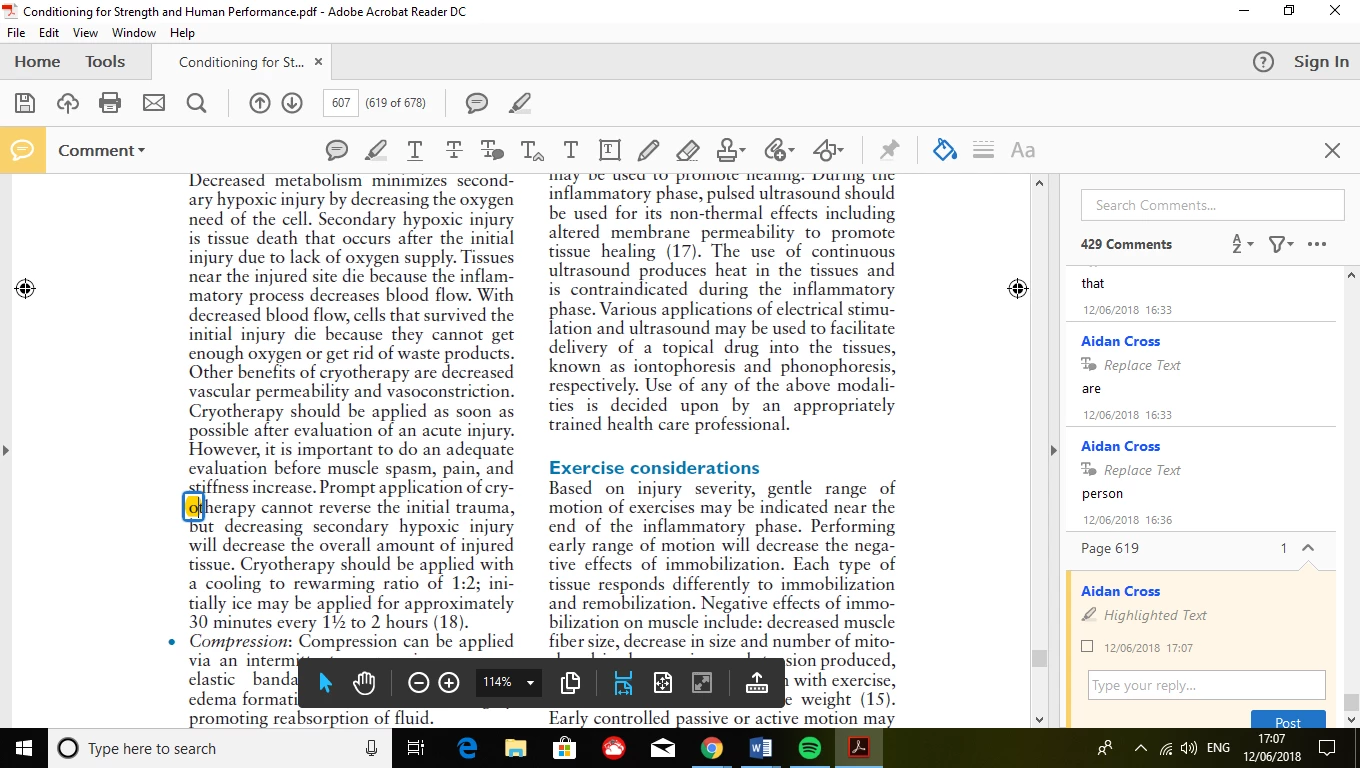Click the page display copy icon
This screenshot has height=768, width=1360.
[x=571, y=682]
